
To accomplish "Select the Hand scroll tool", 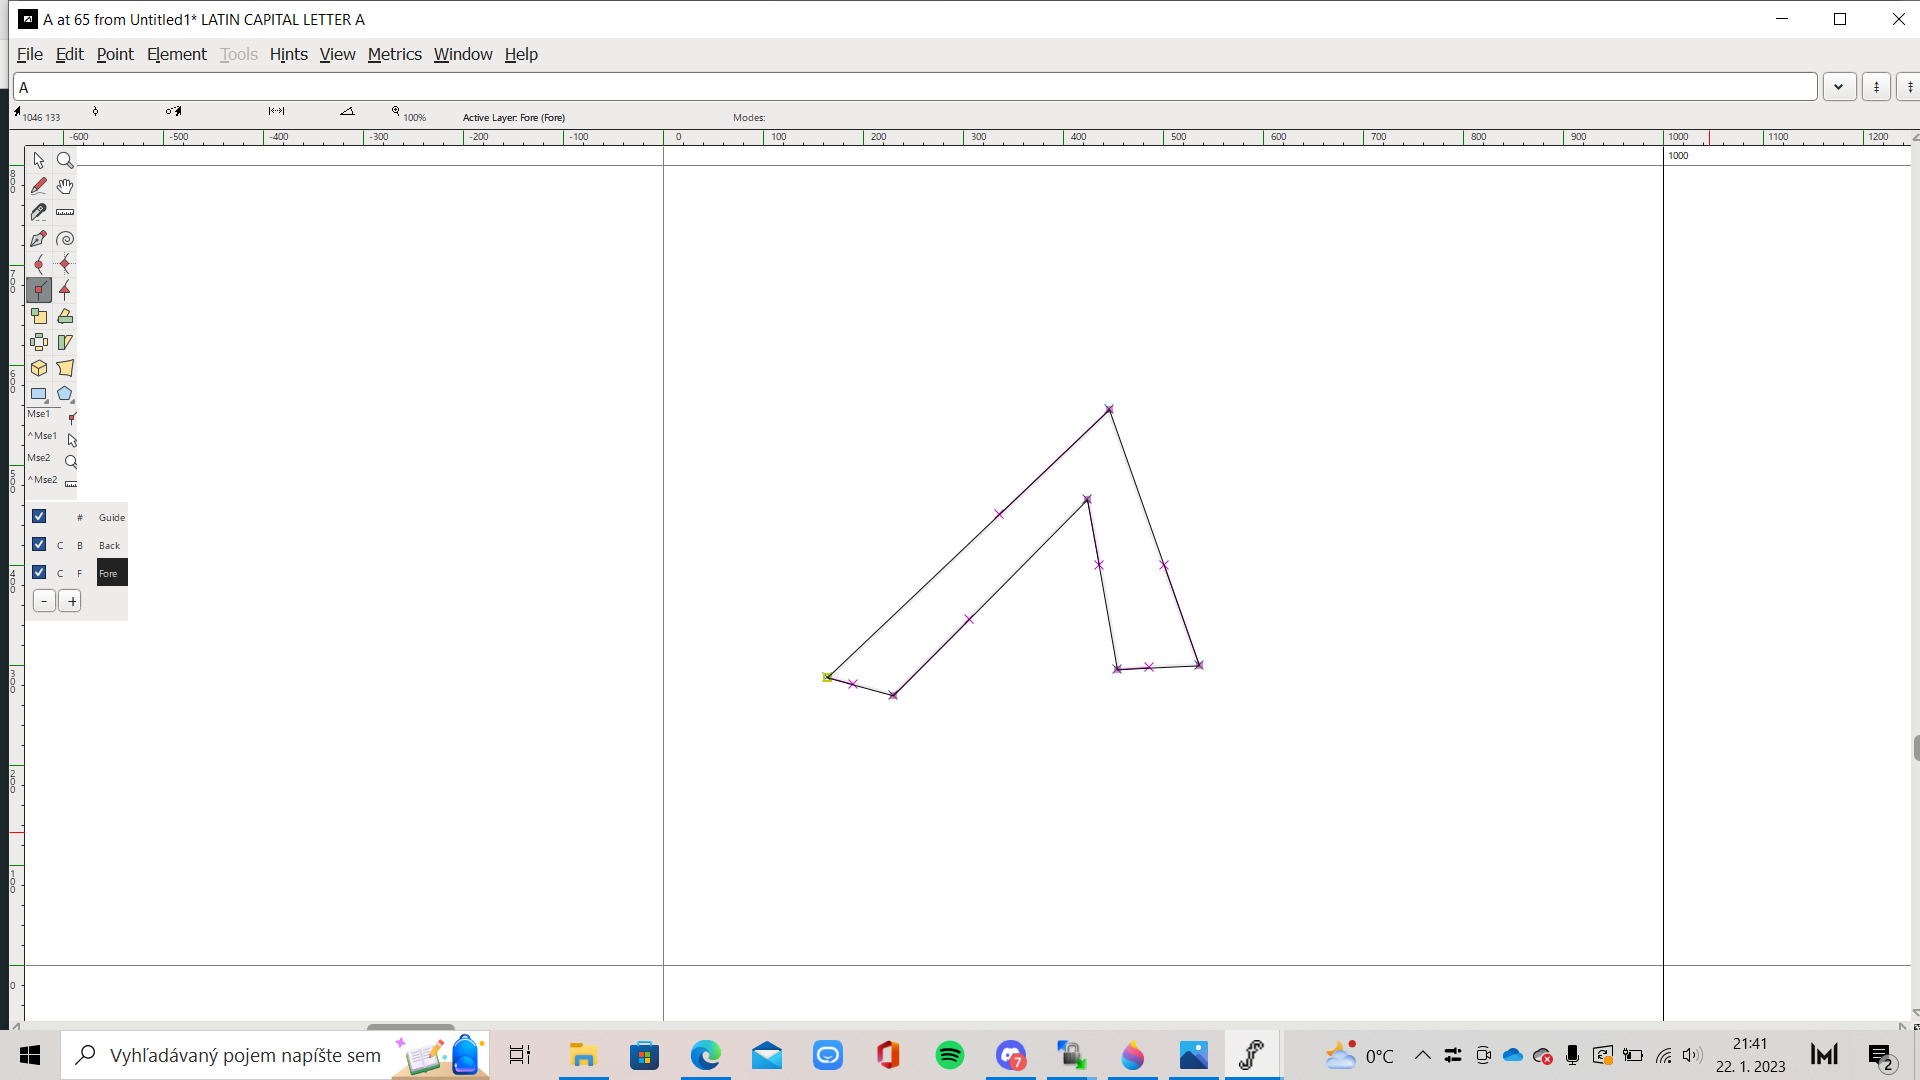I will 65,186.
